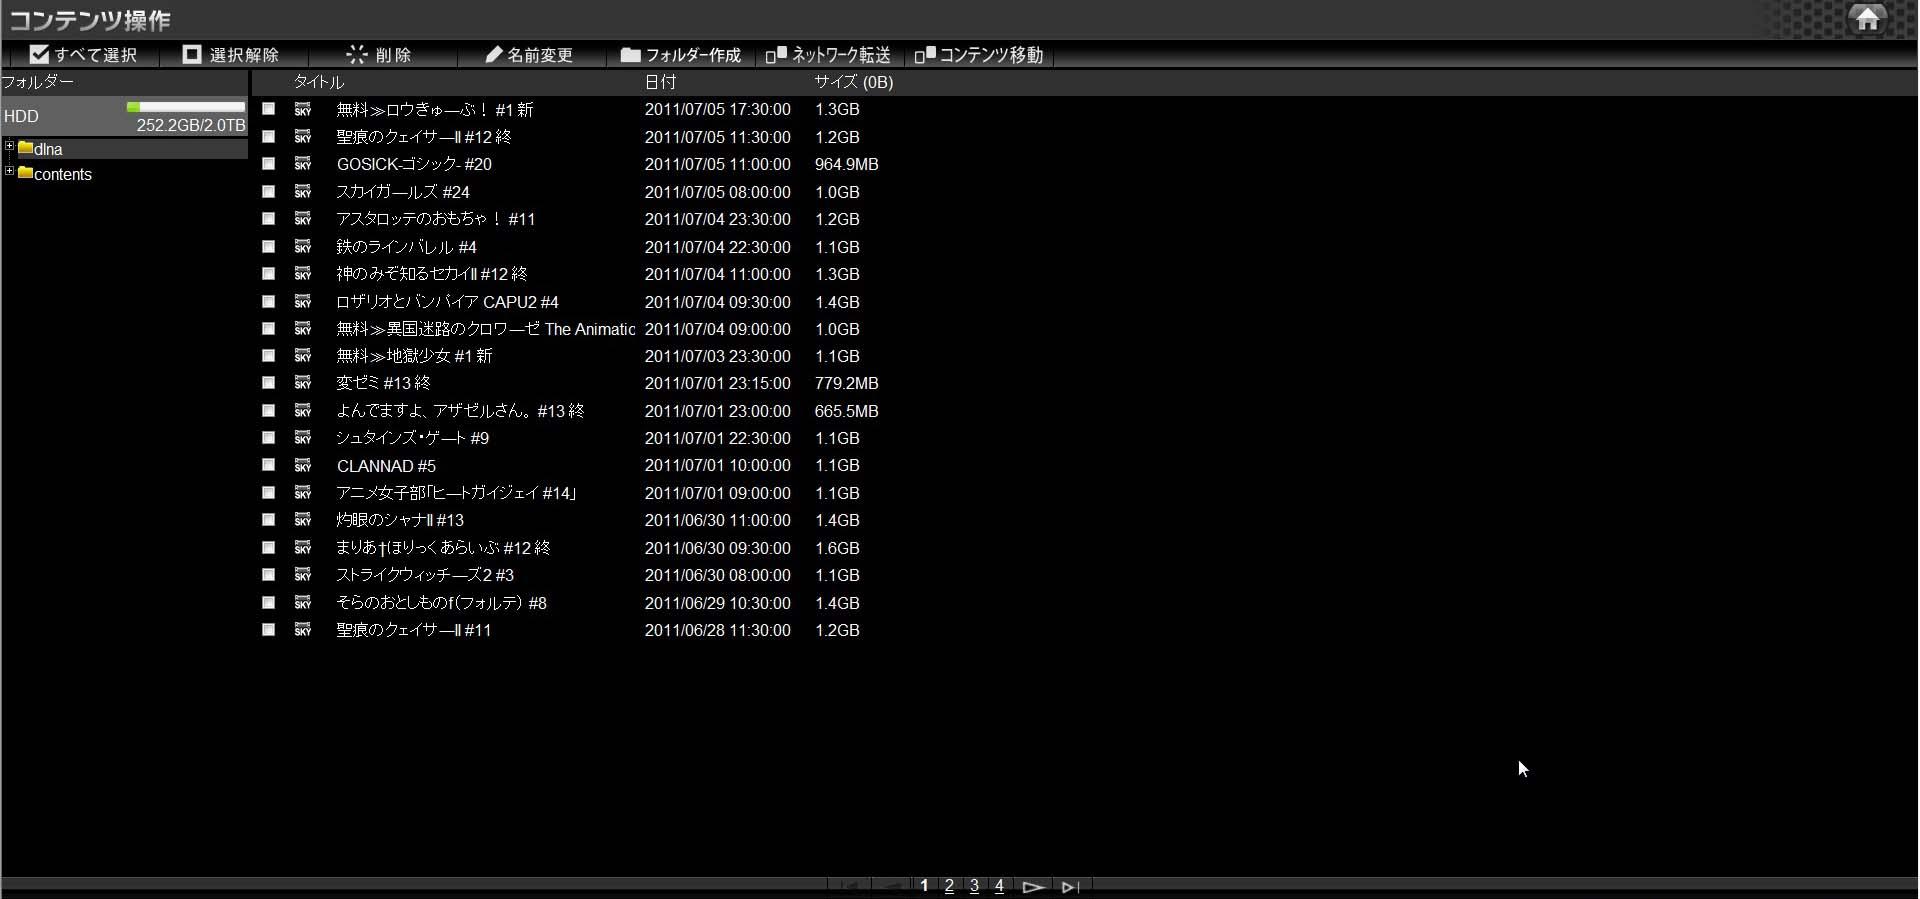Click SKY icon beside まりあ†ほりっく あらいぶ #12
1920x899 pixels.
tap(303, 547)
